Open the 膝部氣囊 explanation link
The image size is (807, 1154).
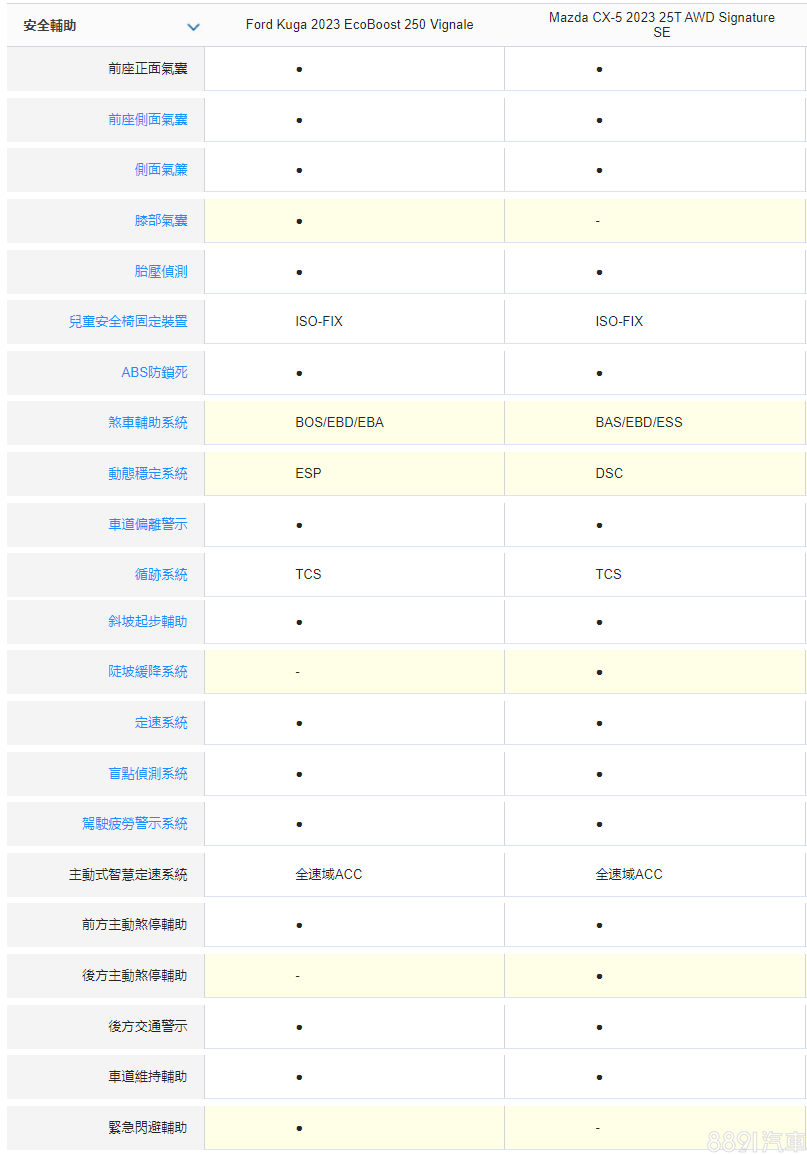point(161,220)
